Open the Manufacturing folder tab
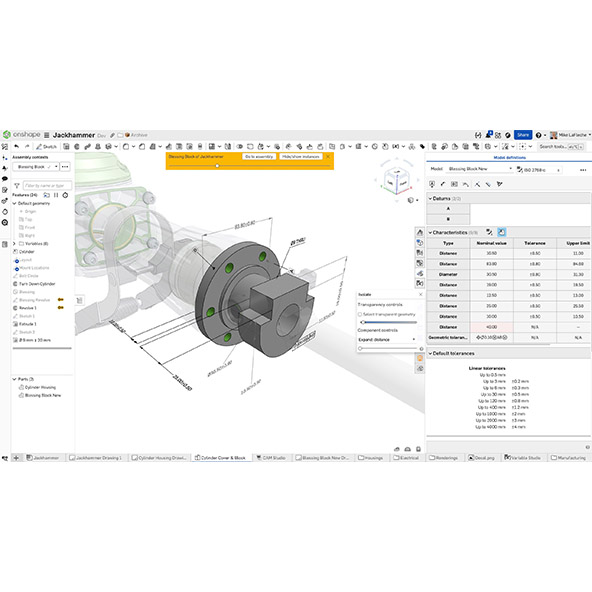592x592 pixels. 568,458
